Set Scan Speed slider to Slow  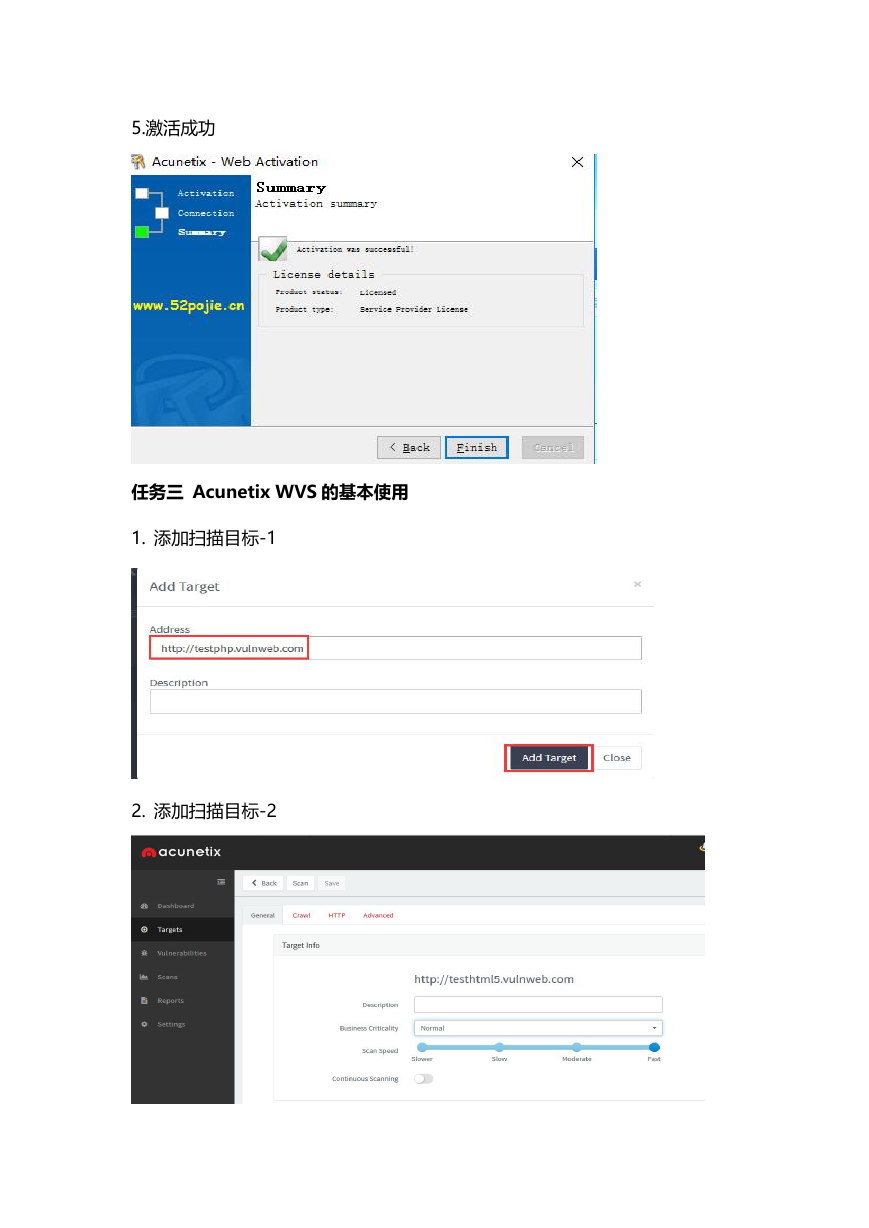pos(499,1047)
